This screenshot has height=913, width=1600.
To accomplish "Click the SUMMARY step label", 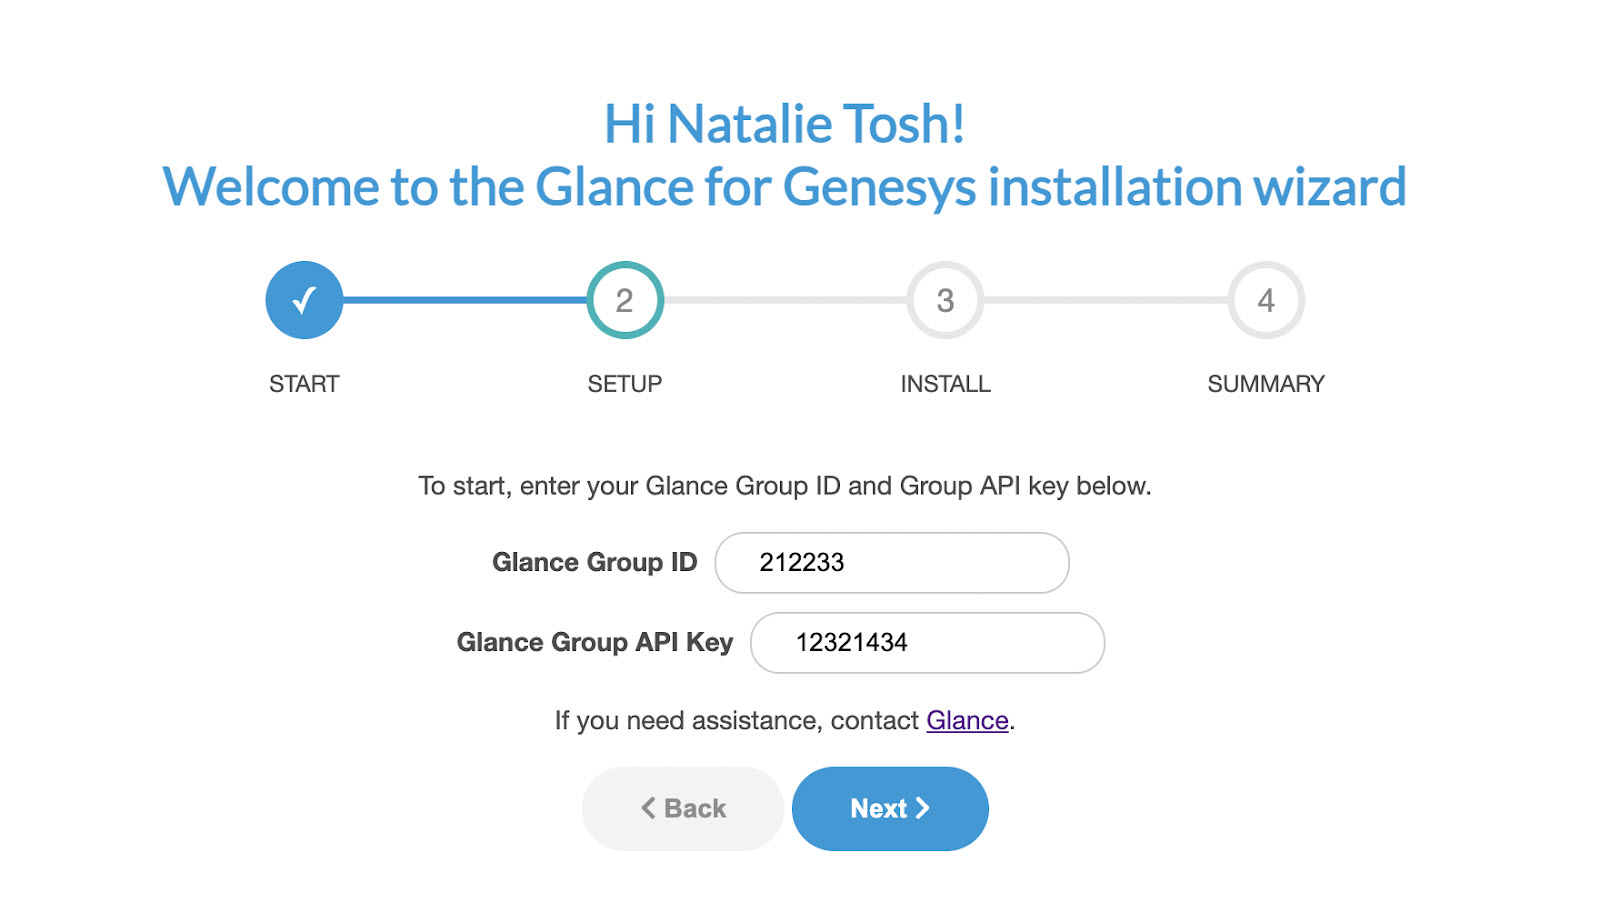I will 1266,384.
